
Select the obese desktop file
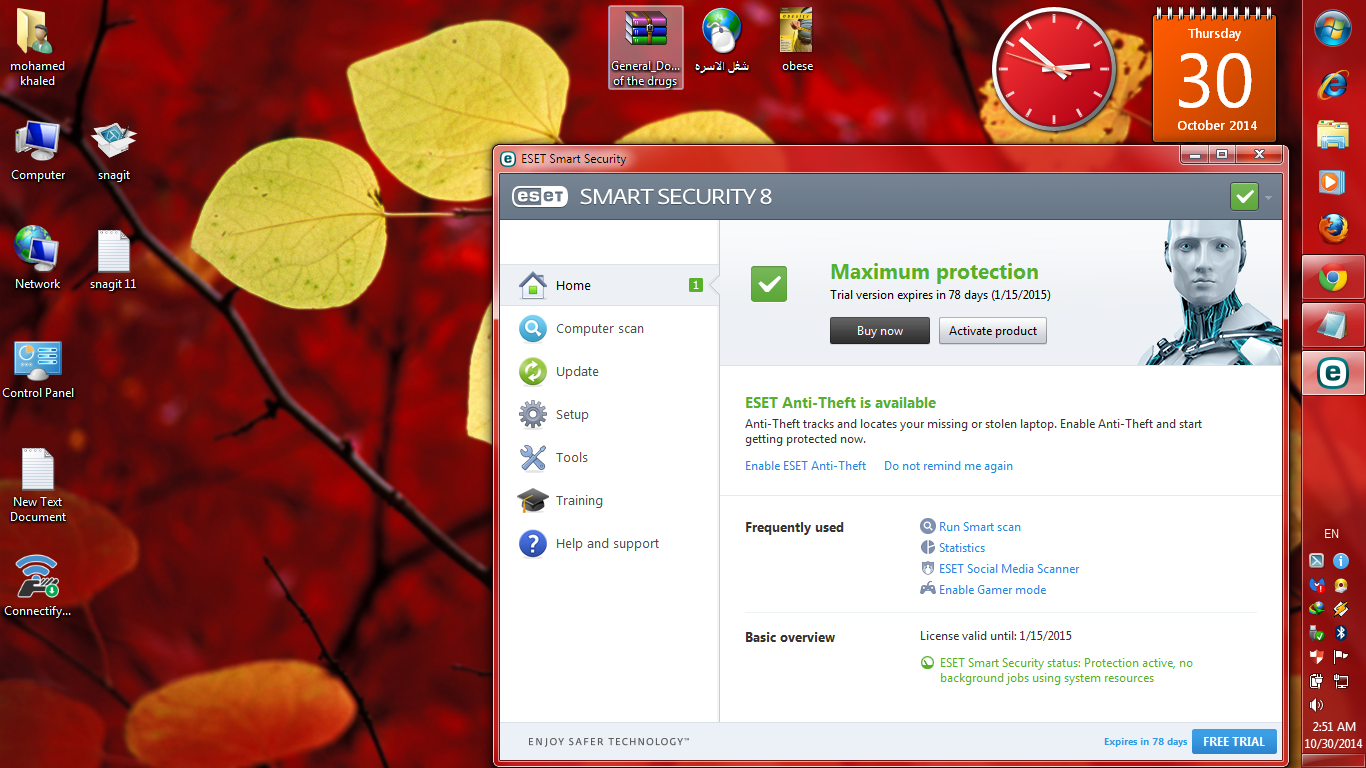(x=797, y=40)
